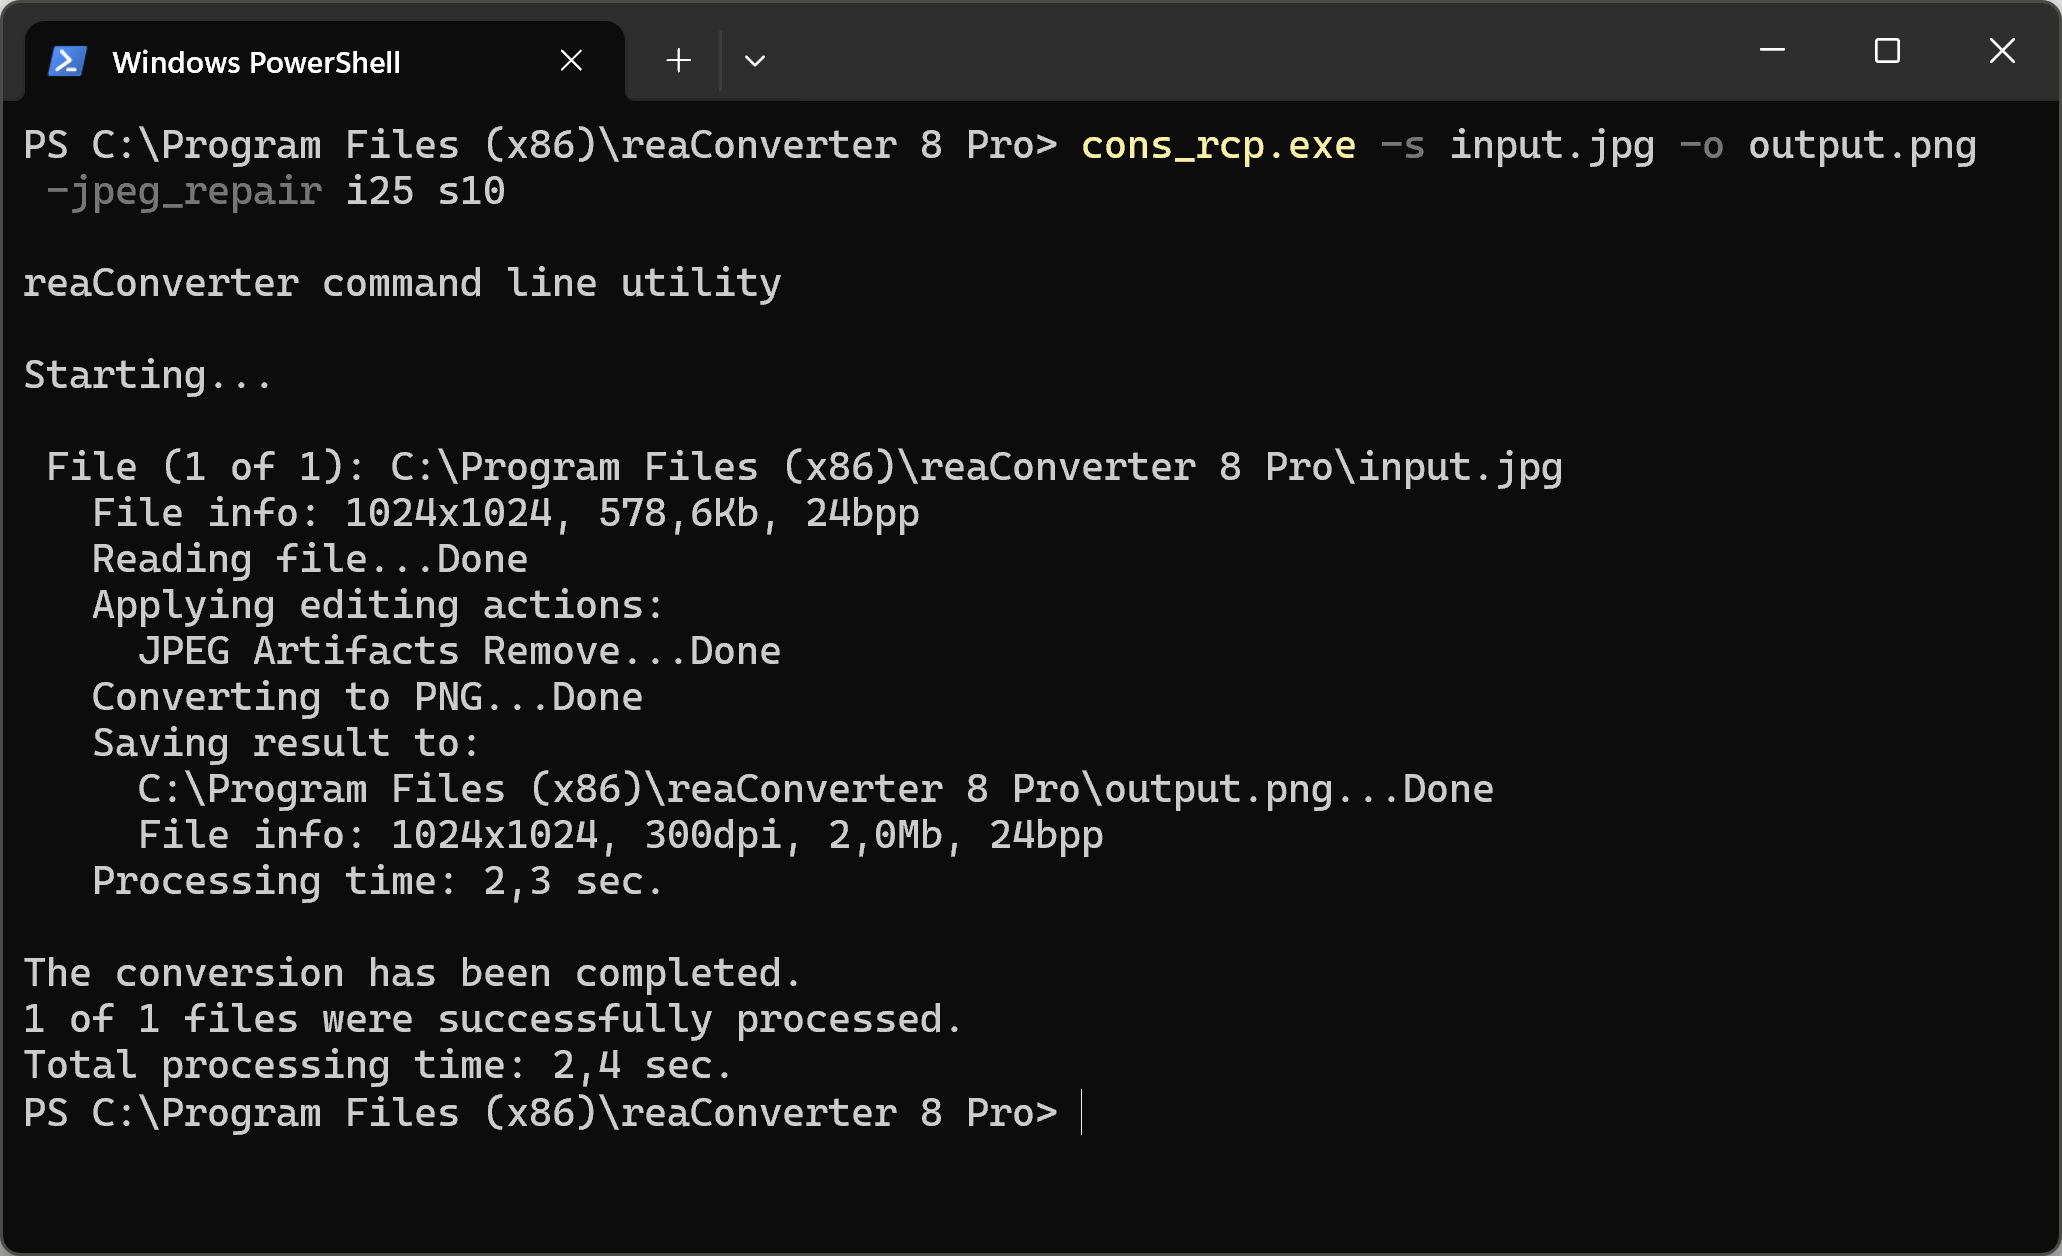Click input.jpg in the typed command
This screenshot has width=2062, height=1256.
[x=1552, y=146]
